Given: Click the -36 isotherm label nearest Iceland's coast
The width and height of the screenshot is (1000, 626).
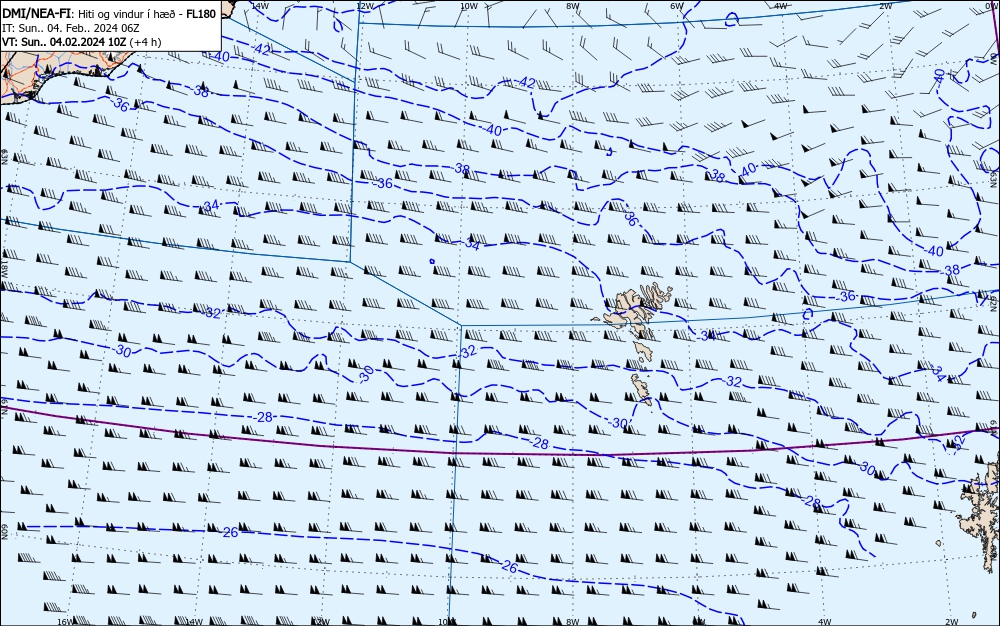Looking at the screenshot, I should [x=119, y=105].
